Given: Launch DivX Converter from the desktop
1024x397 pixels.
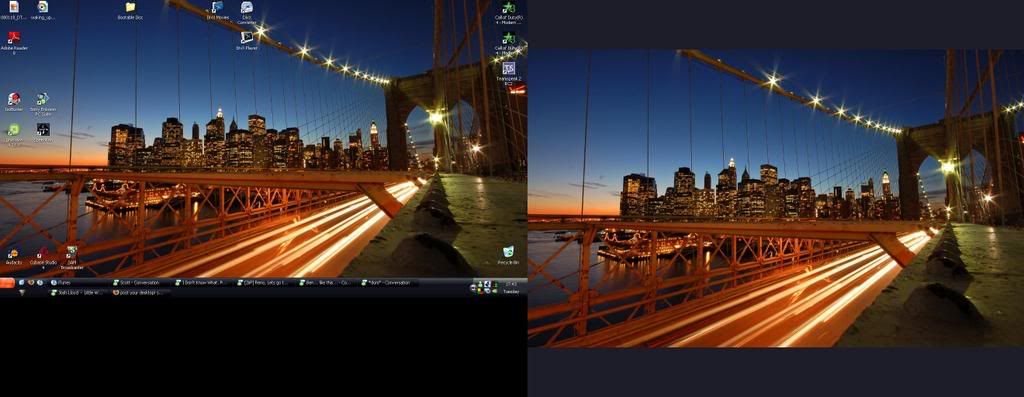Looking at the screenshot, I should pyautogui.click(x=247, y=12).
